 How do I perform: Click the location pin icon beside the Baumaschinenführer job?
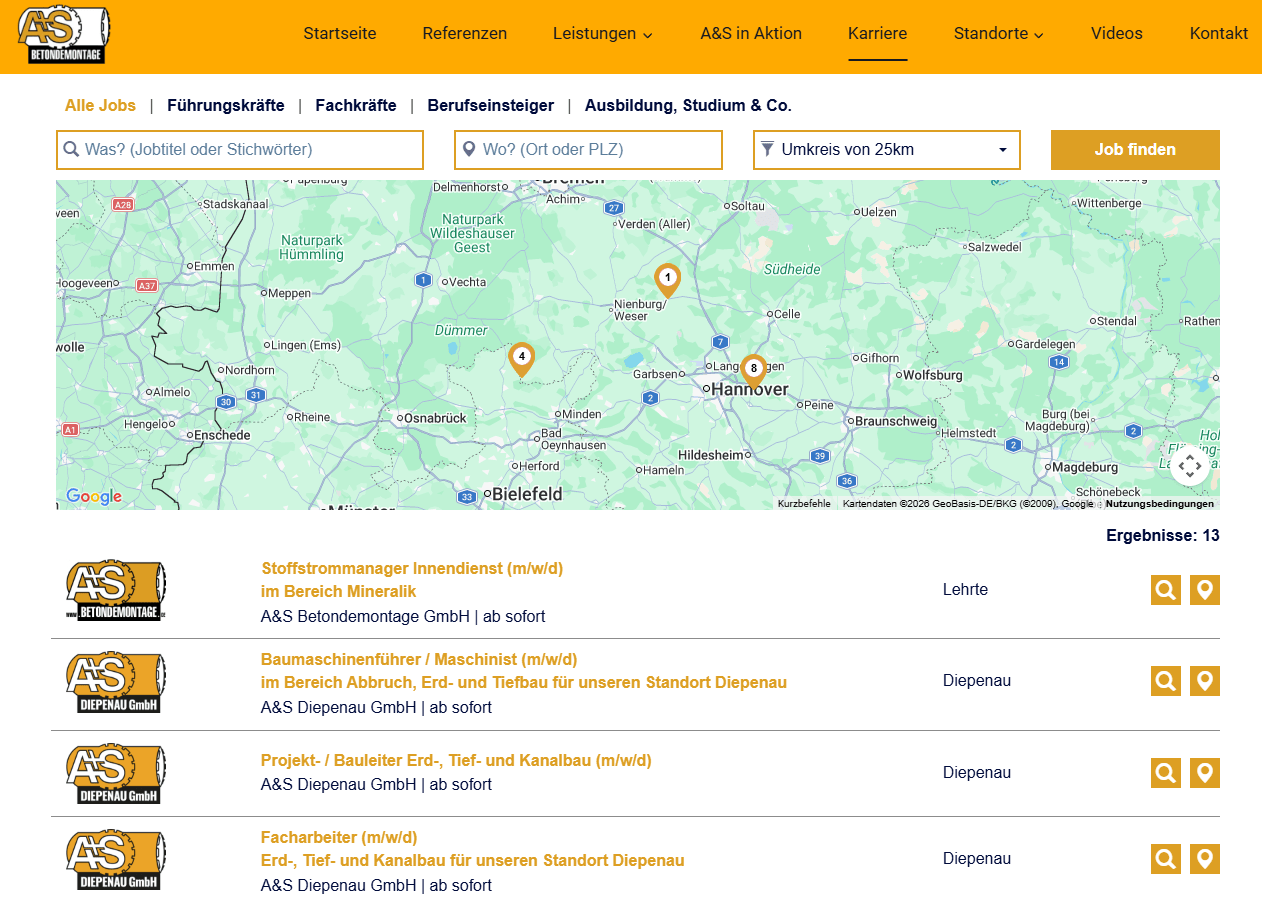click(x=1204, y=681)
